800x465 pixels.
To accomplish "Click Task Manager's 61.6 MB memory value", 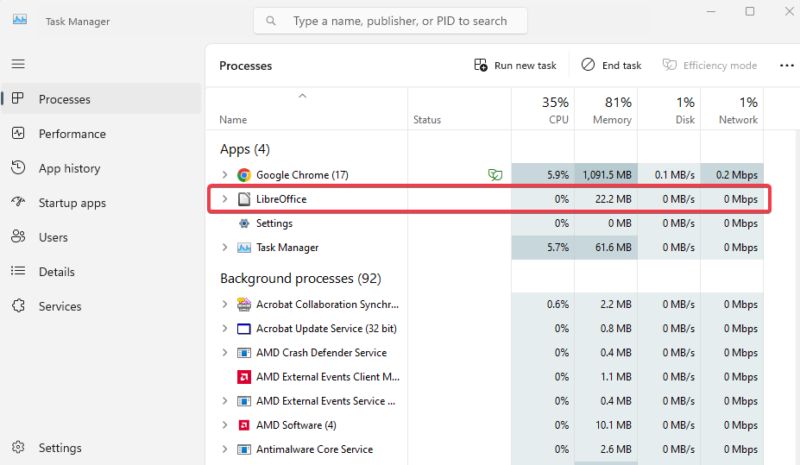I will pyautogui.click(x=613, y=248).
